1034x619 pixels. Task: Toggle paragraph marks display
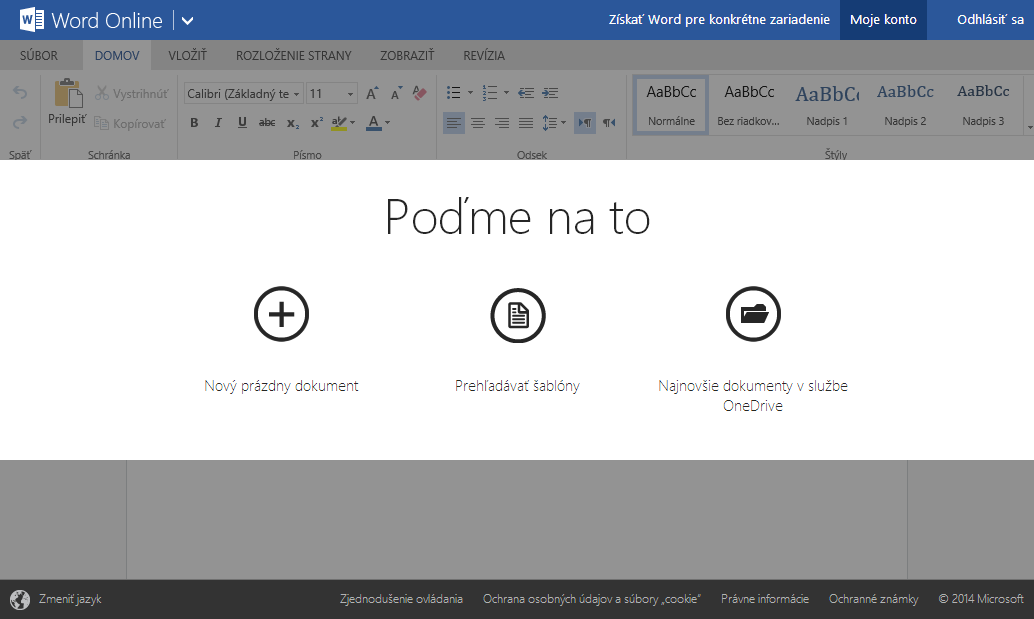coord(585,123)
